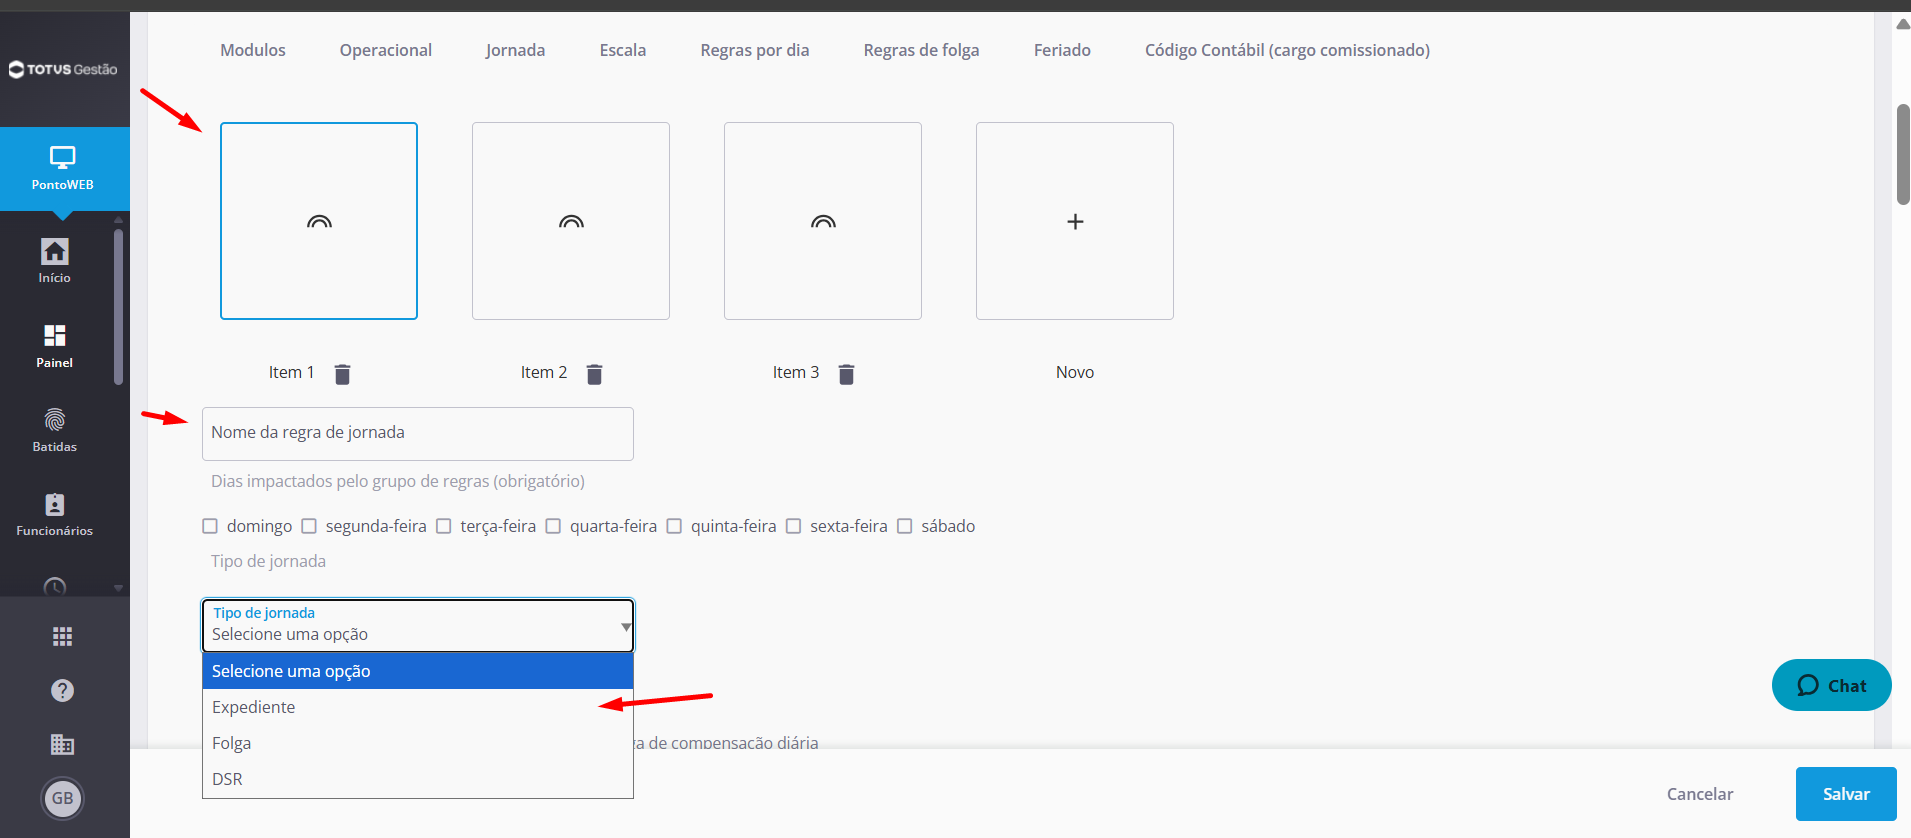Select the Item 1 card
This screenshot has height=838, width=1911.
pyautogui.click(x=319, y=221)
